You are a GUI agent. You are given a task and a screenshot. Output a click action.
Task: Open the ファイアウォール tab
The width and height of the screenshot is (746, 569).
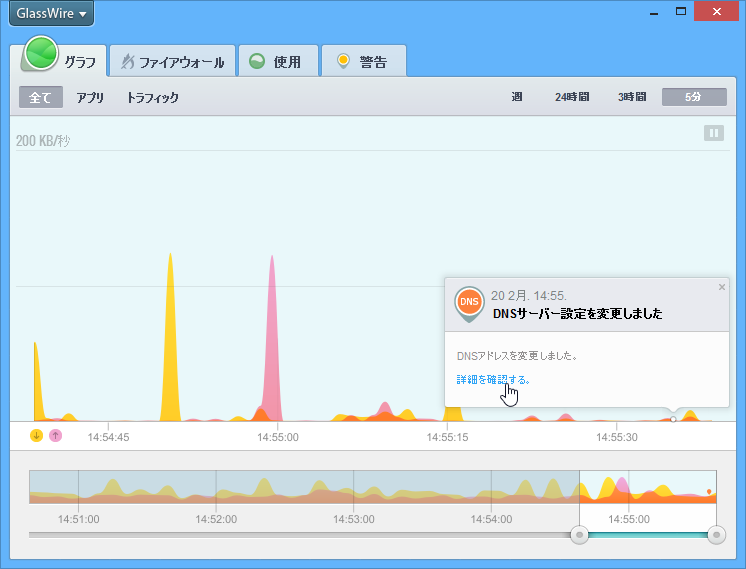(173, 61)
